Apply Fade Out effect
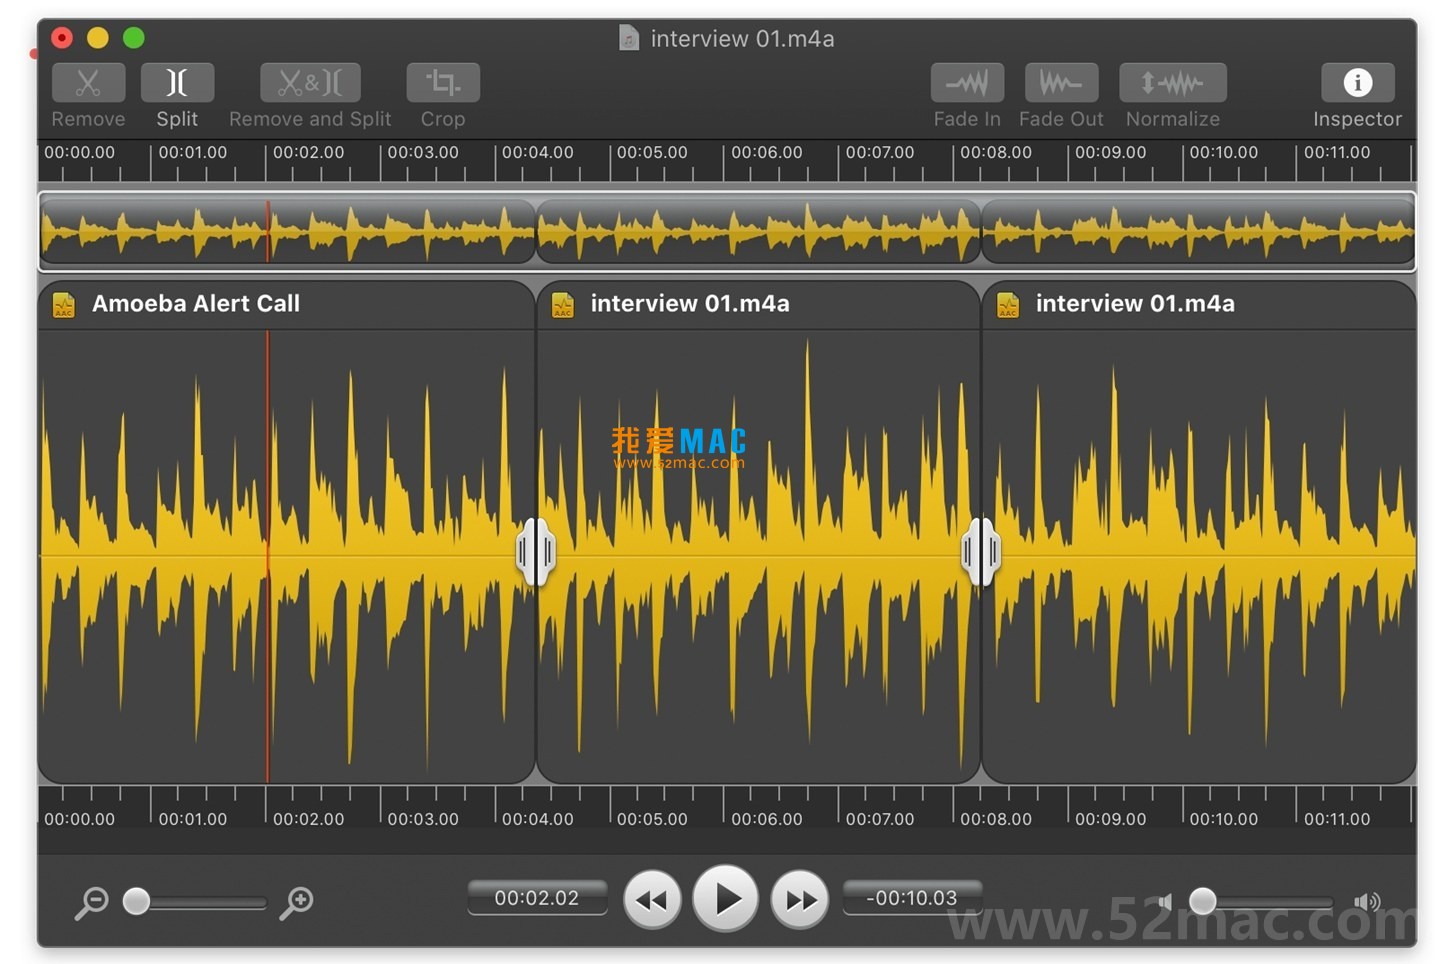This screenshot has width=1448, height=964. [1061, 83]
